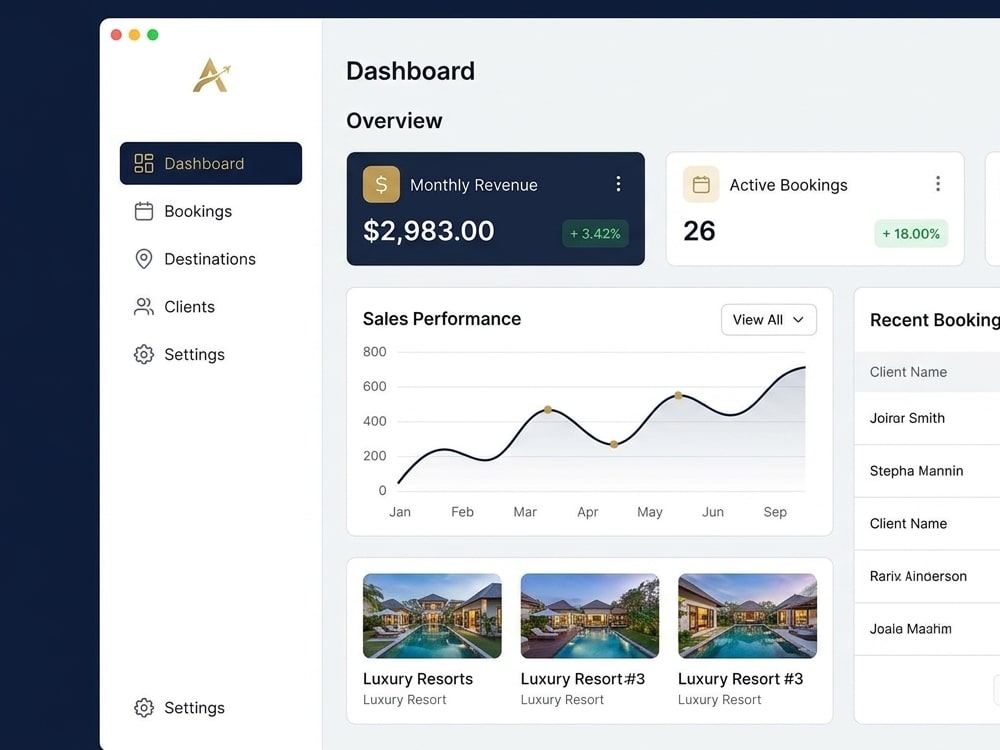The height and width of the screenshot is (750, 1000).
Task: Click the Clients people icon
Action: coord(143,307)
